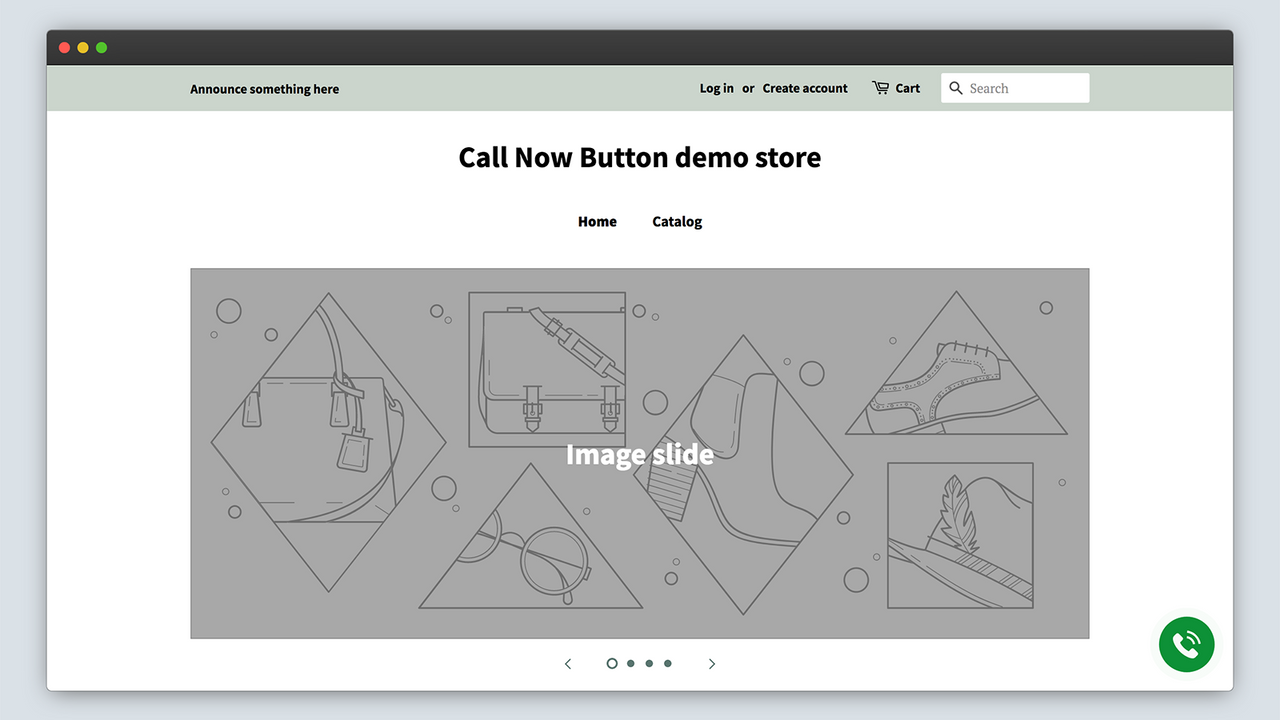The width and height of the screenshot is (1280, 720).
Task: Open the shopping cart icon
Action: tap(880, 88)
